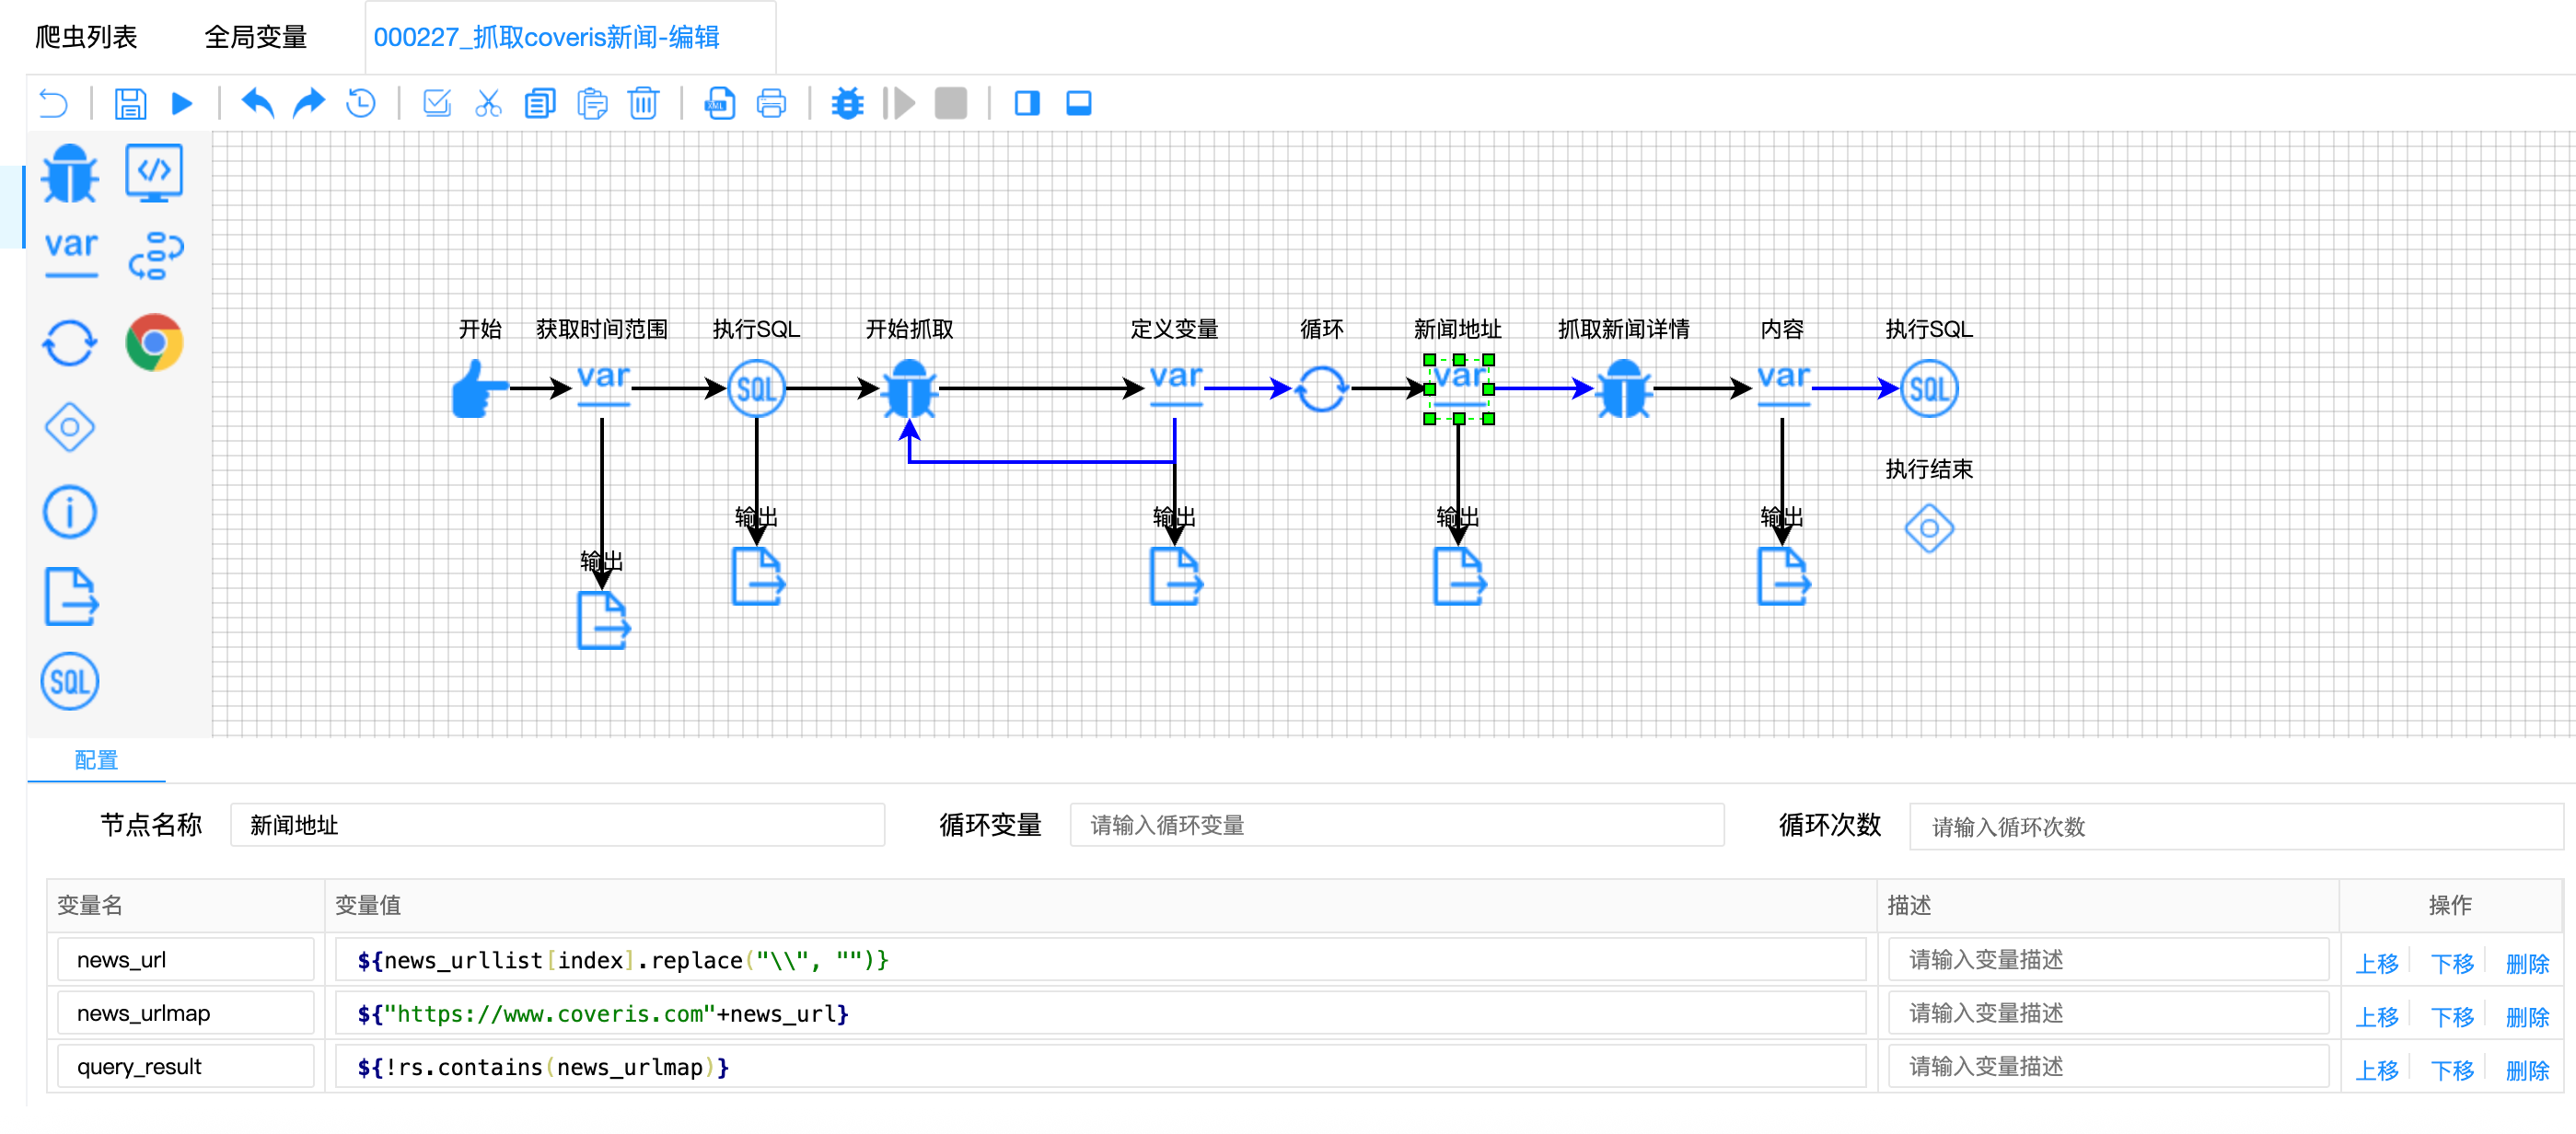Click 下移 for the news_urlmap row

[2451, 1017]
